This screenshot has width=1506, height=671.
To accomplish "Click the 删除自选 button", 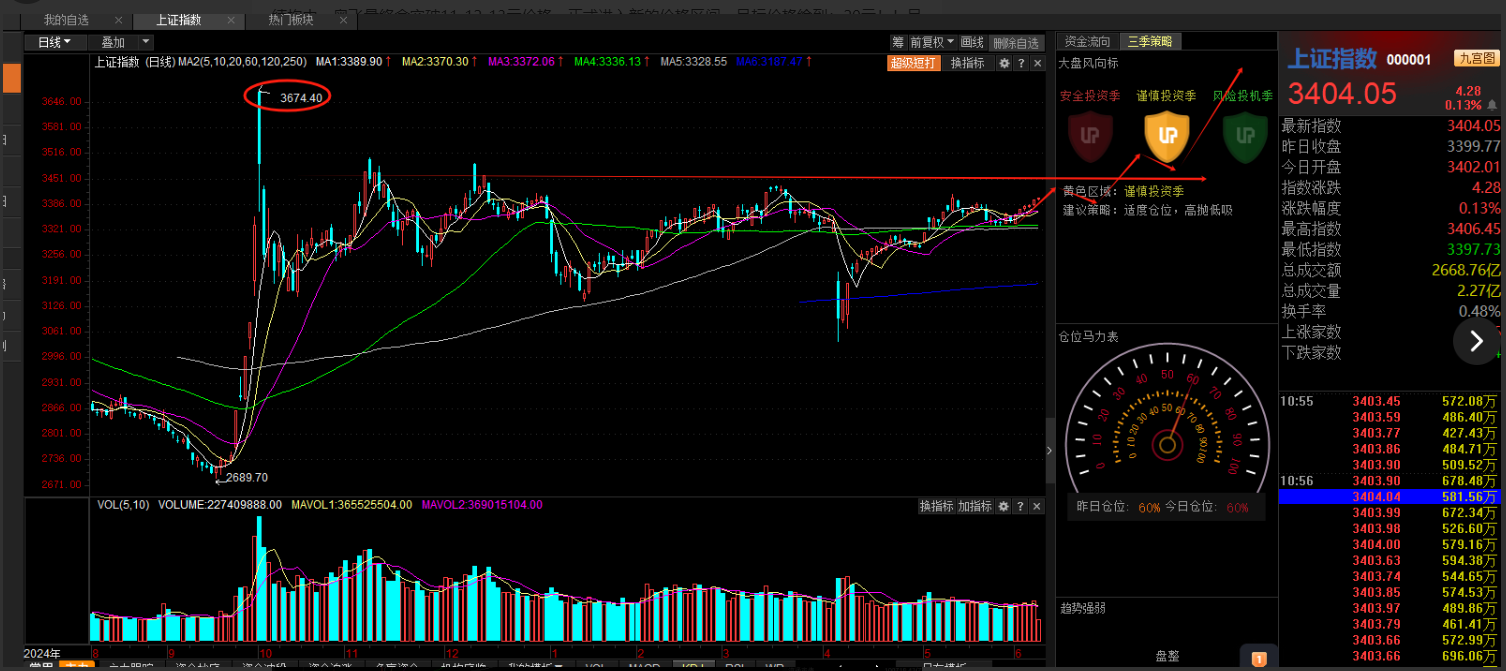I will click(x=1016, y=42).
